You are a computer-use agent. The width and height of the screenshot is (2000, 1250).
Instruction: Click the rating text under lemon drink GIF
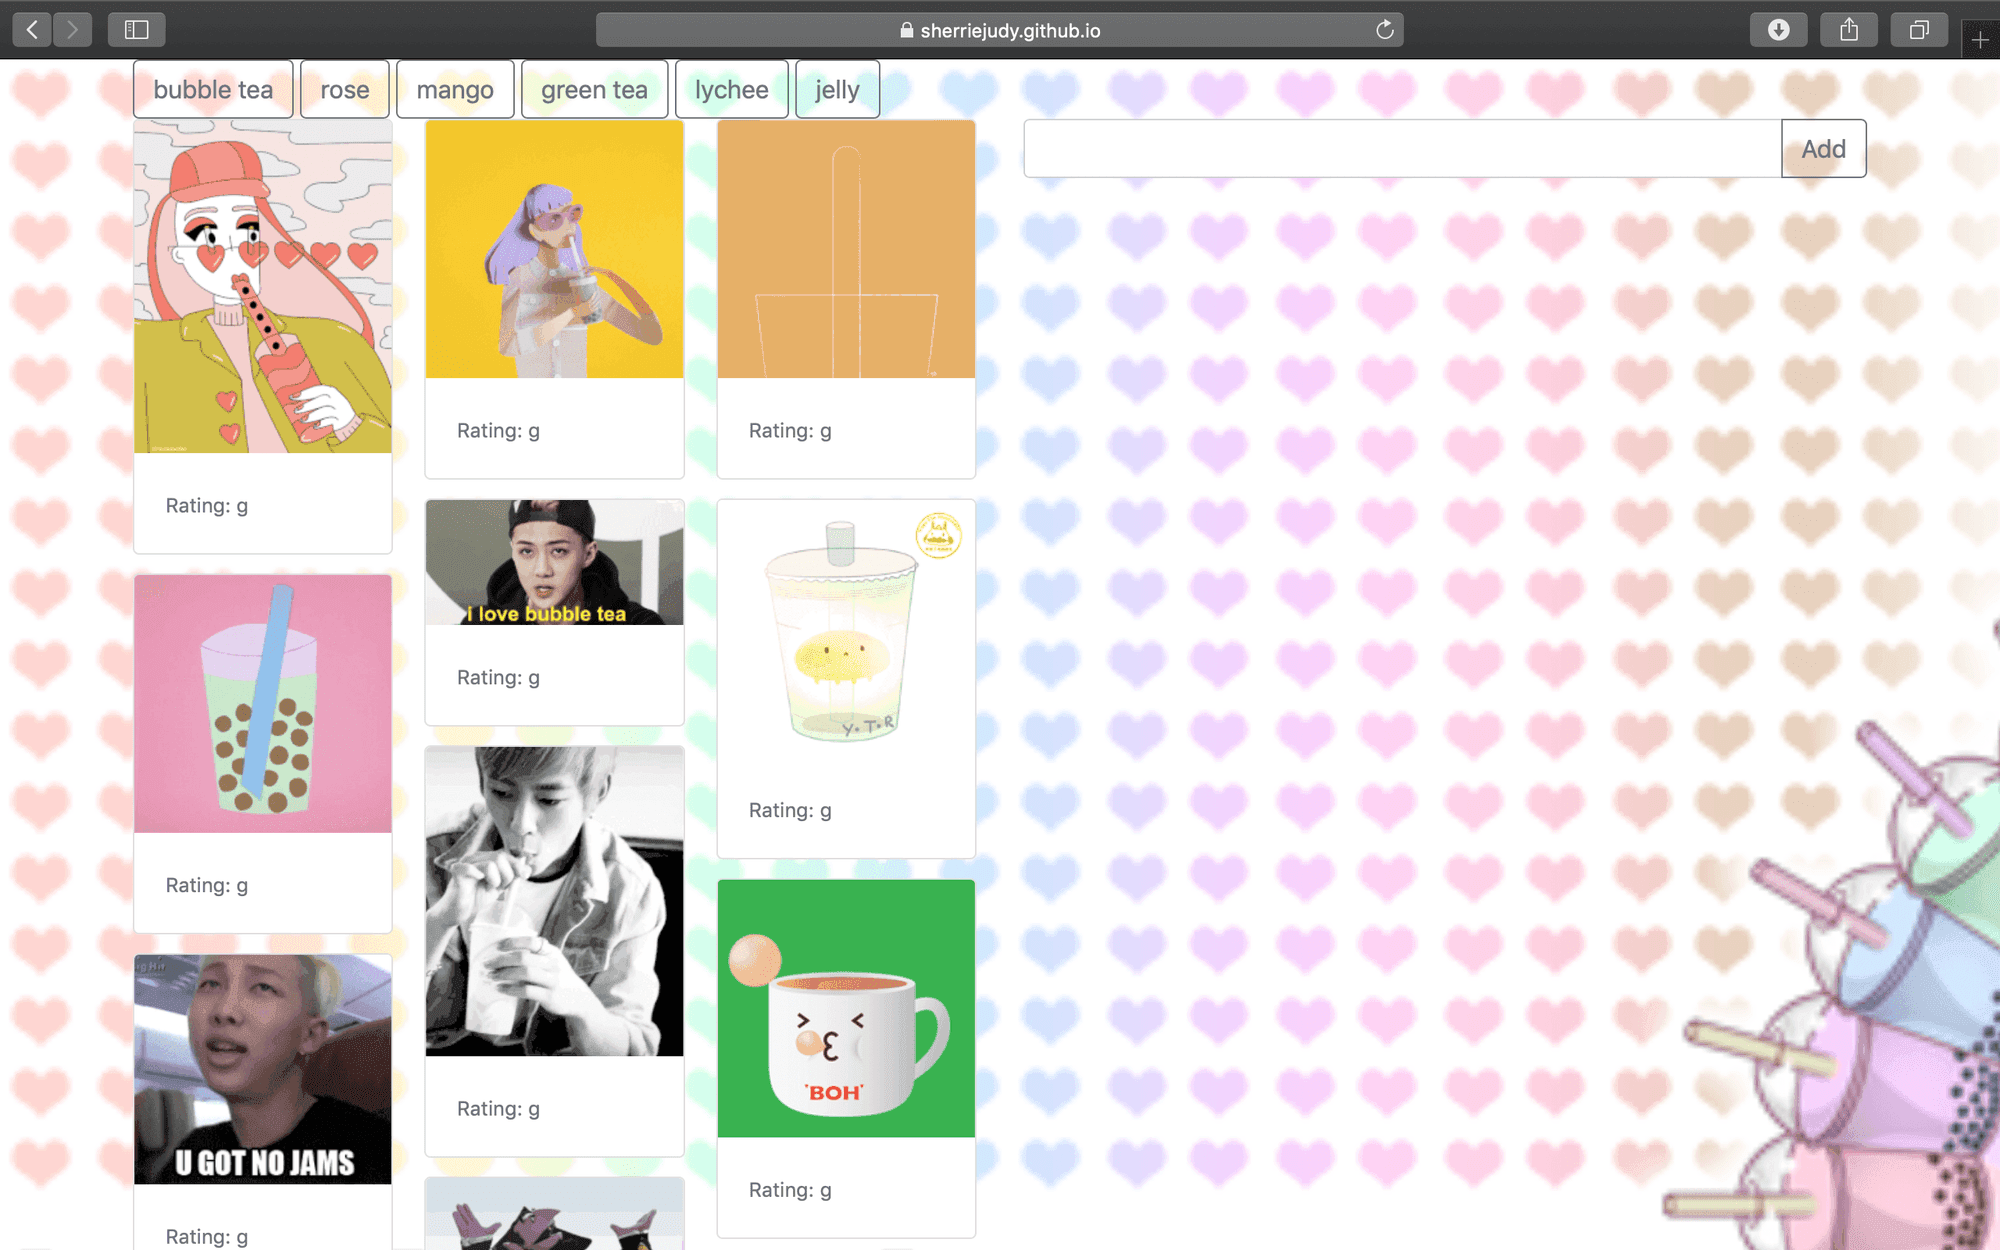[x=790, y=810]
